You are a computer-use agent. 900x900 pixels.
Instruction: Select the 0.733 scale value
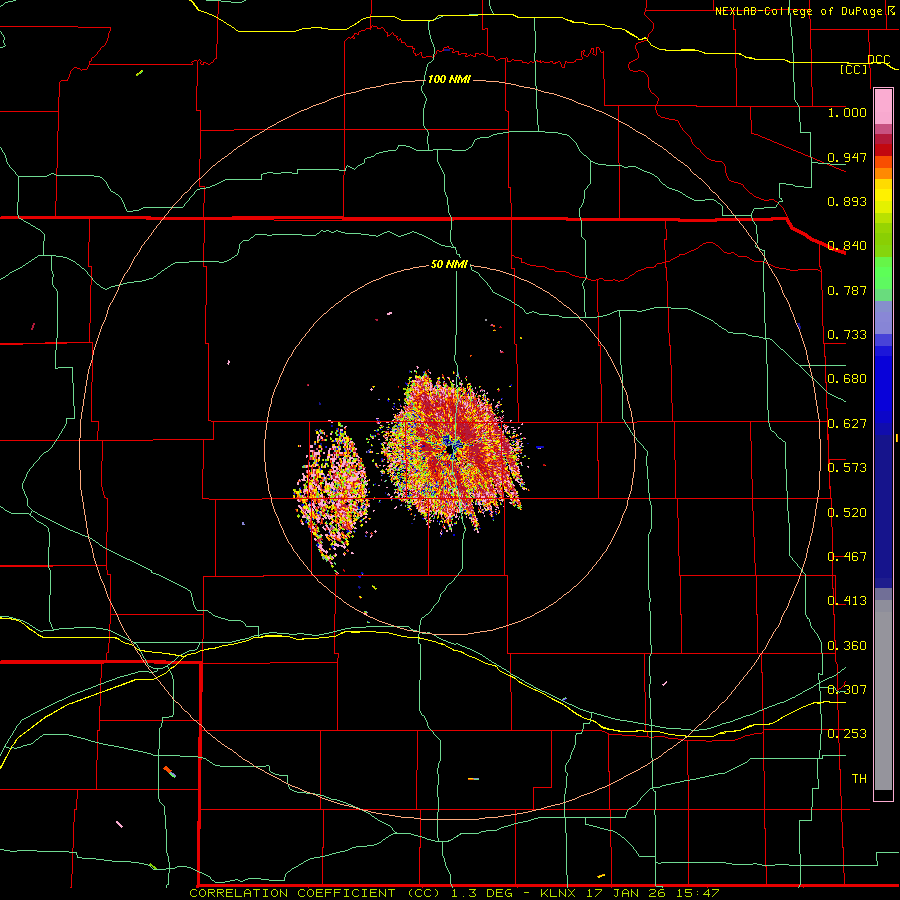pyautogui.click(x=847, y=335)
